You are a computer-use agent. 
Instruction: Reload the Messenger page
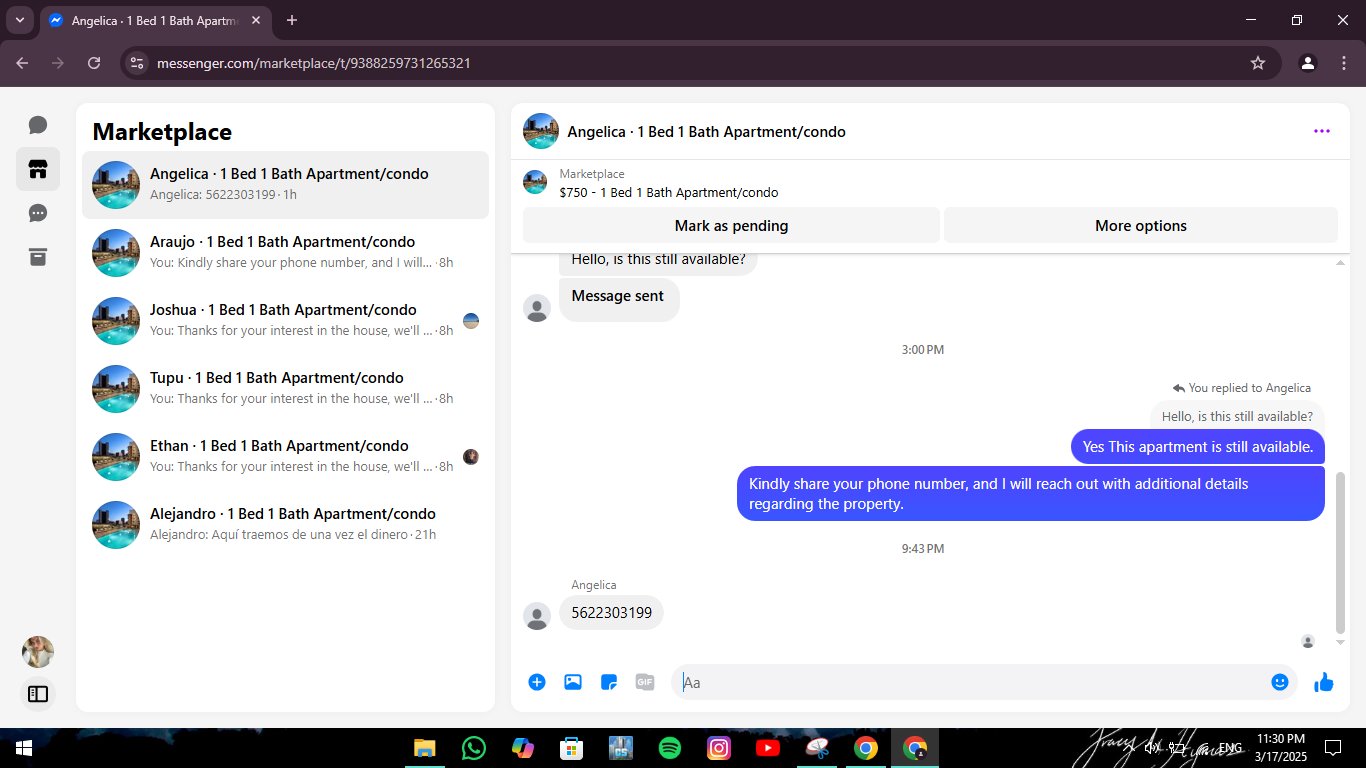coord(94,63)
